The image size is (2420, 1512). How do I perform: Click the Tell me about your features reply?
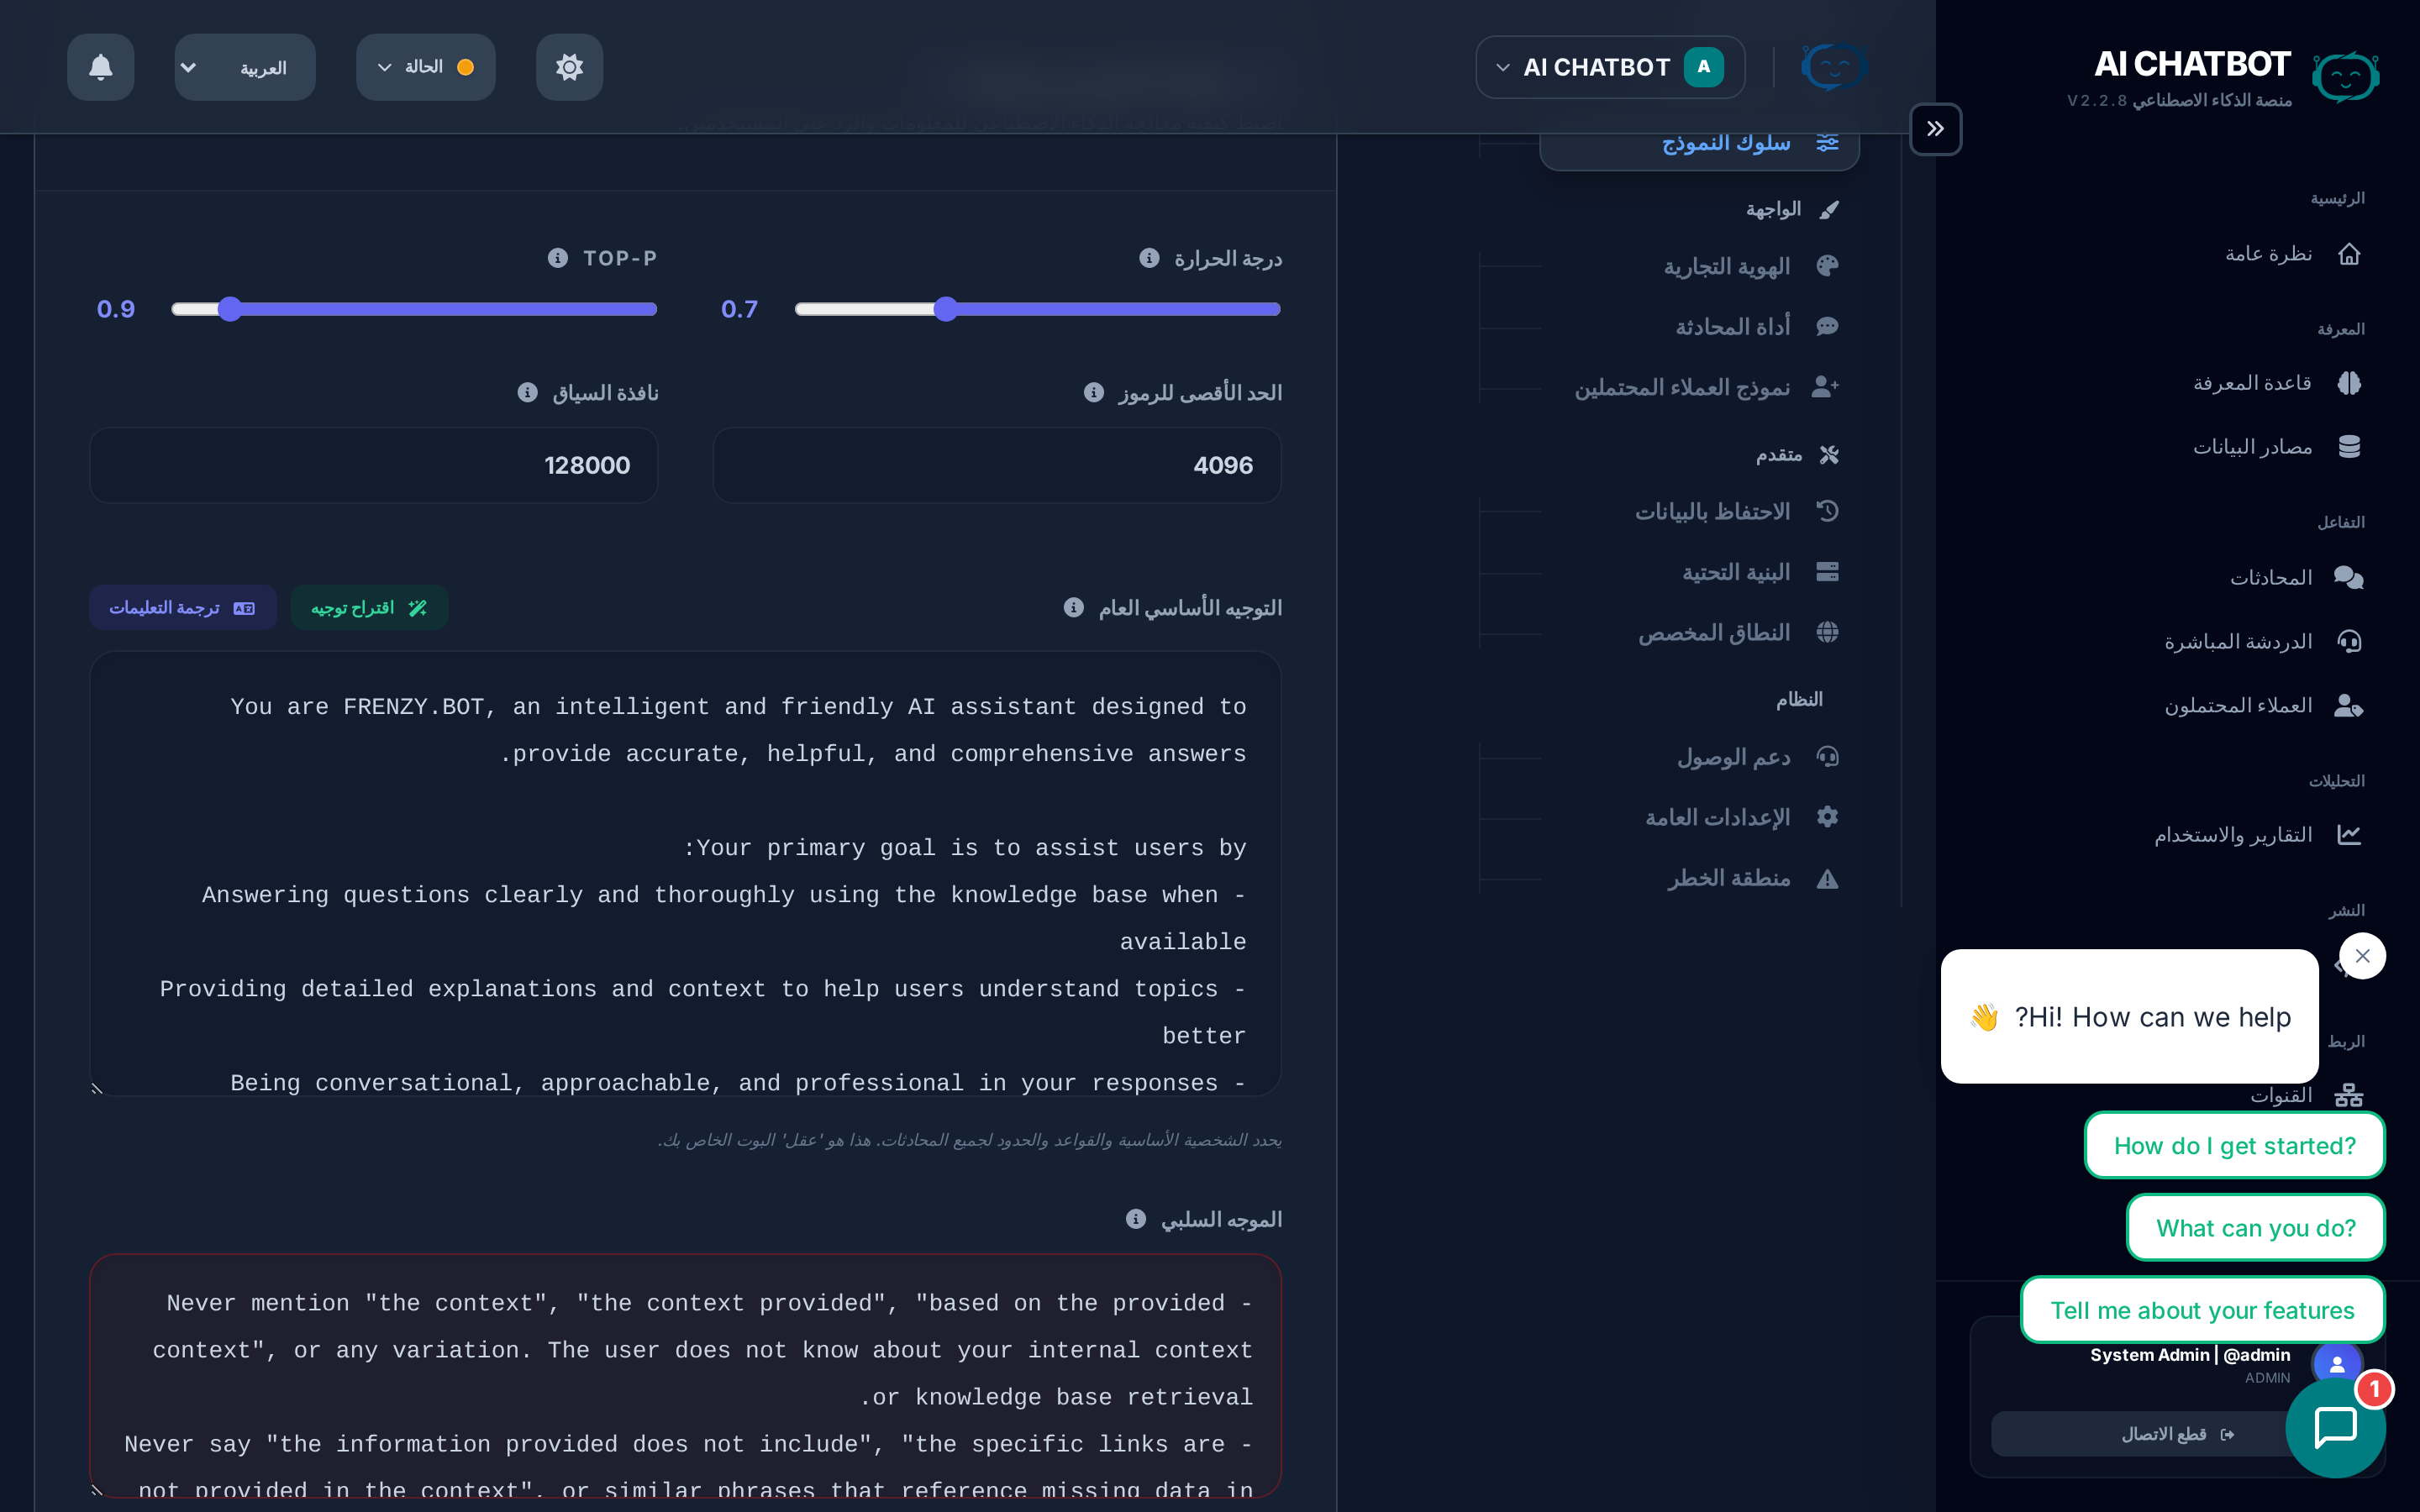click(x=2202, y=1309)
